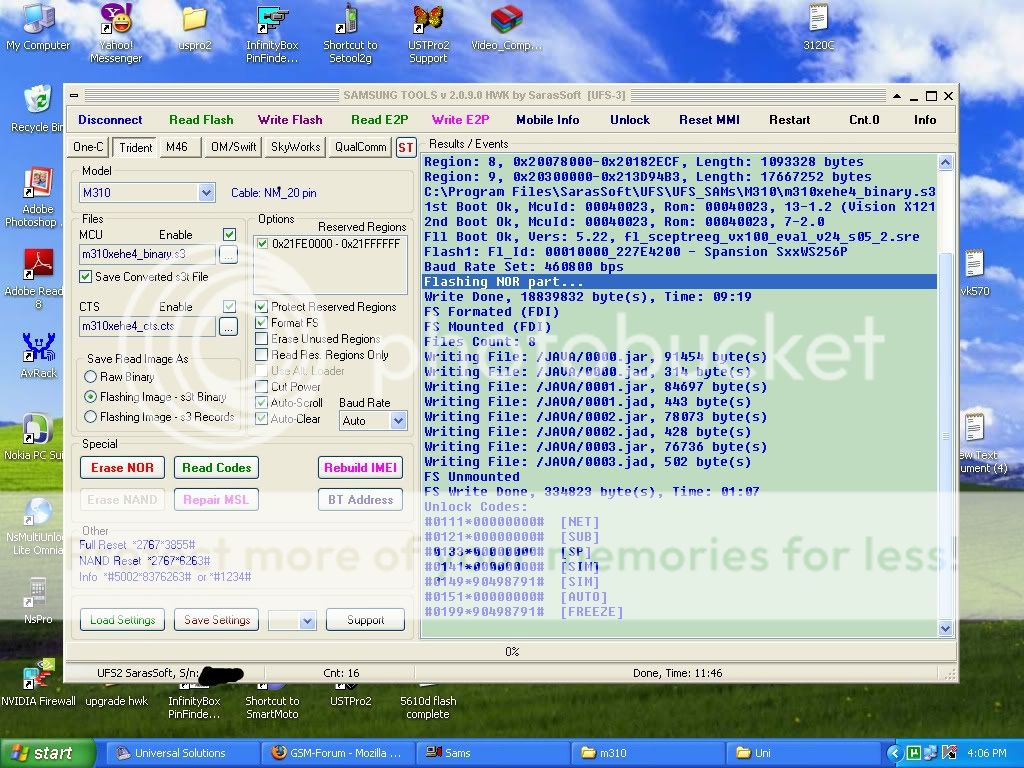Switch to the QualComm tab
1024x768 pixels.
point(360,147)
